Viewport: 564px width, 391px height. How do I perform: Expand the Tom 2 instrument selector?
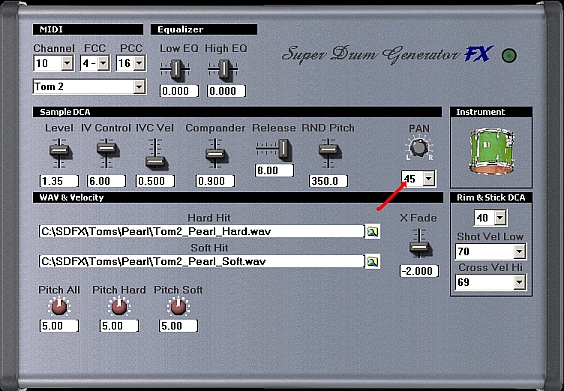coord(139,87)
